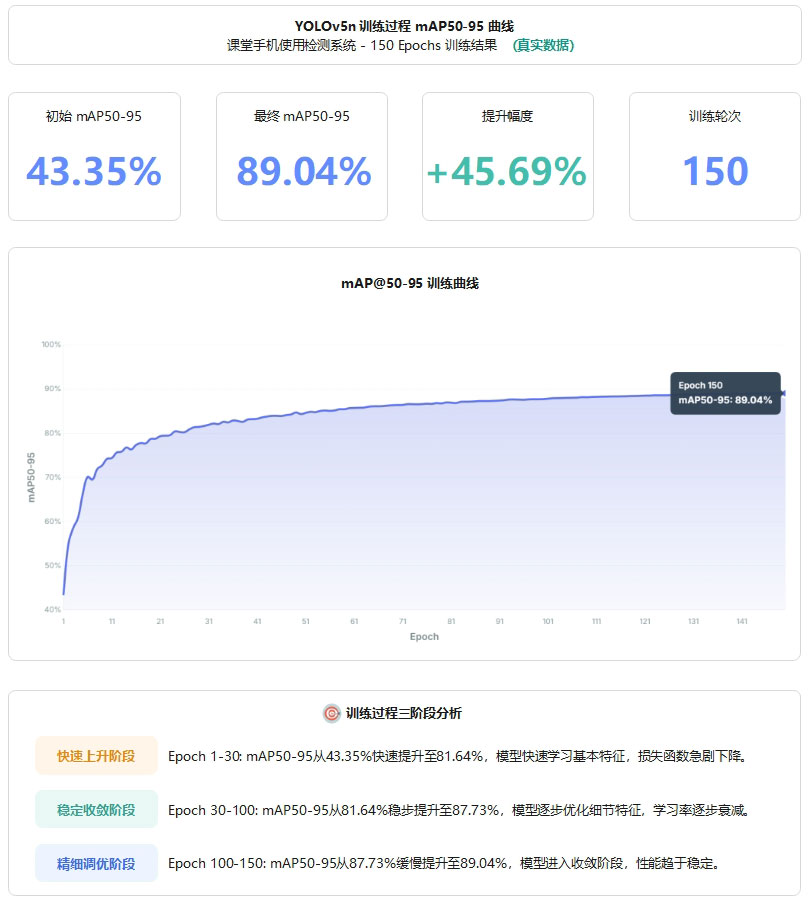Click the x-axis tick label 101
810x905 pixels.
click(x=548, y=622)
